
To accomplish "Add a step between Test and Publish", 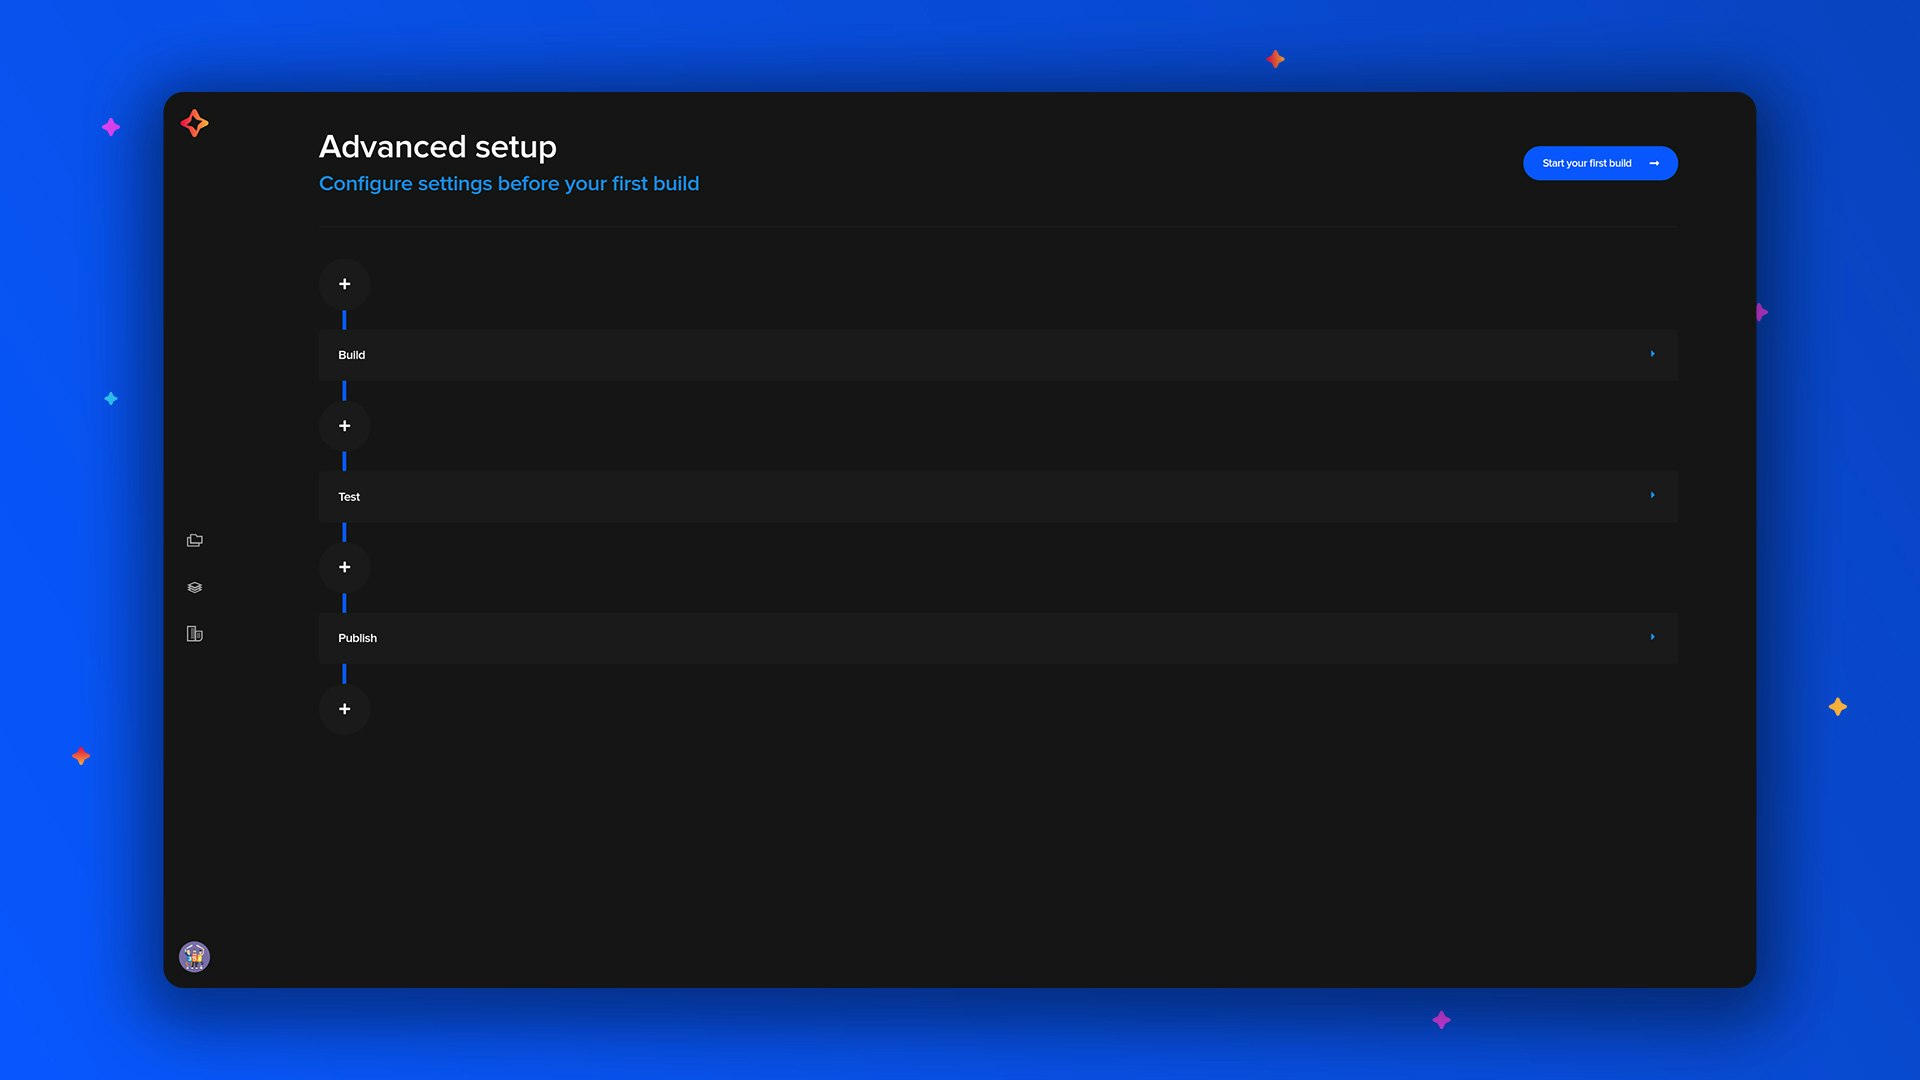I will (344, 567).
